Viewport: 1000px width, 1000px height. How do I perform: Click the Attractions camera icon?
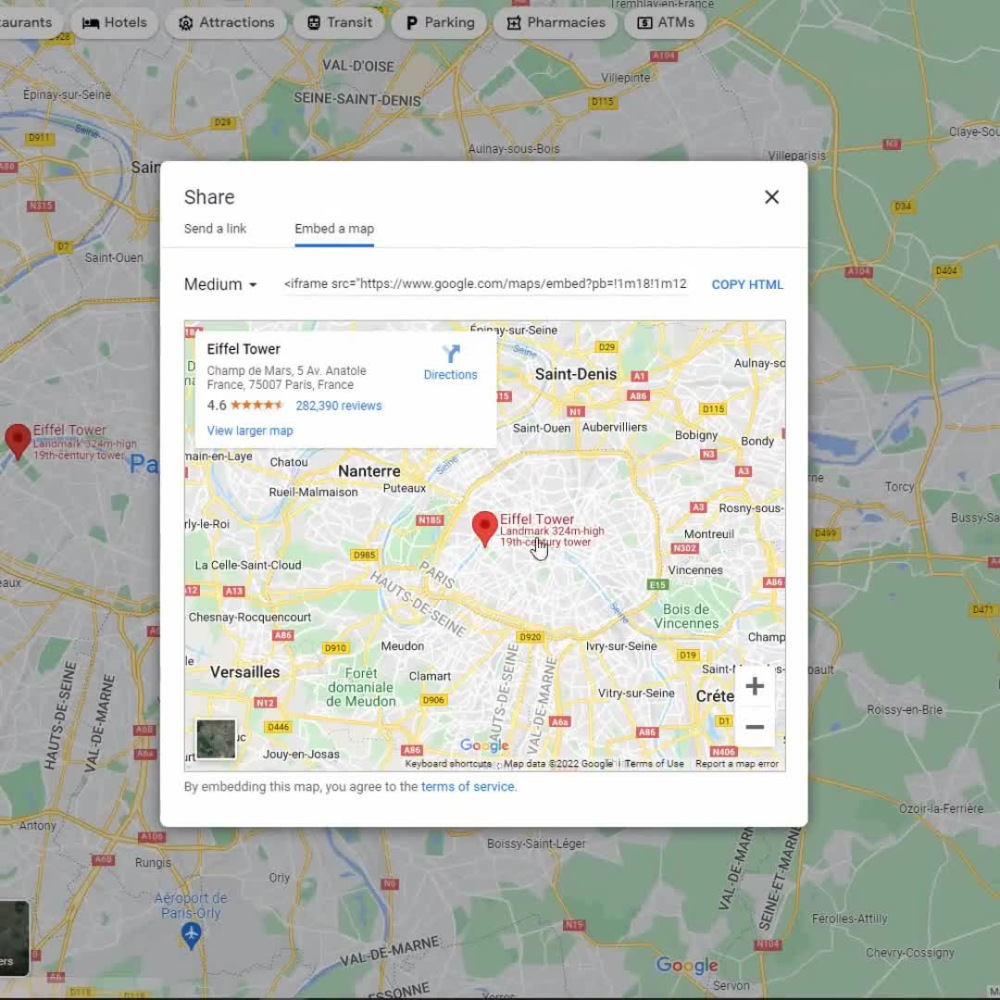click(185, 23)
